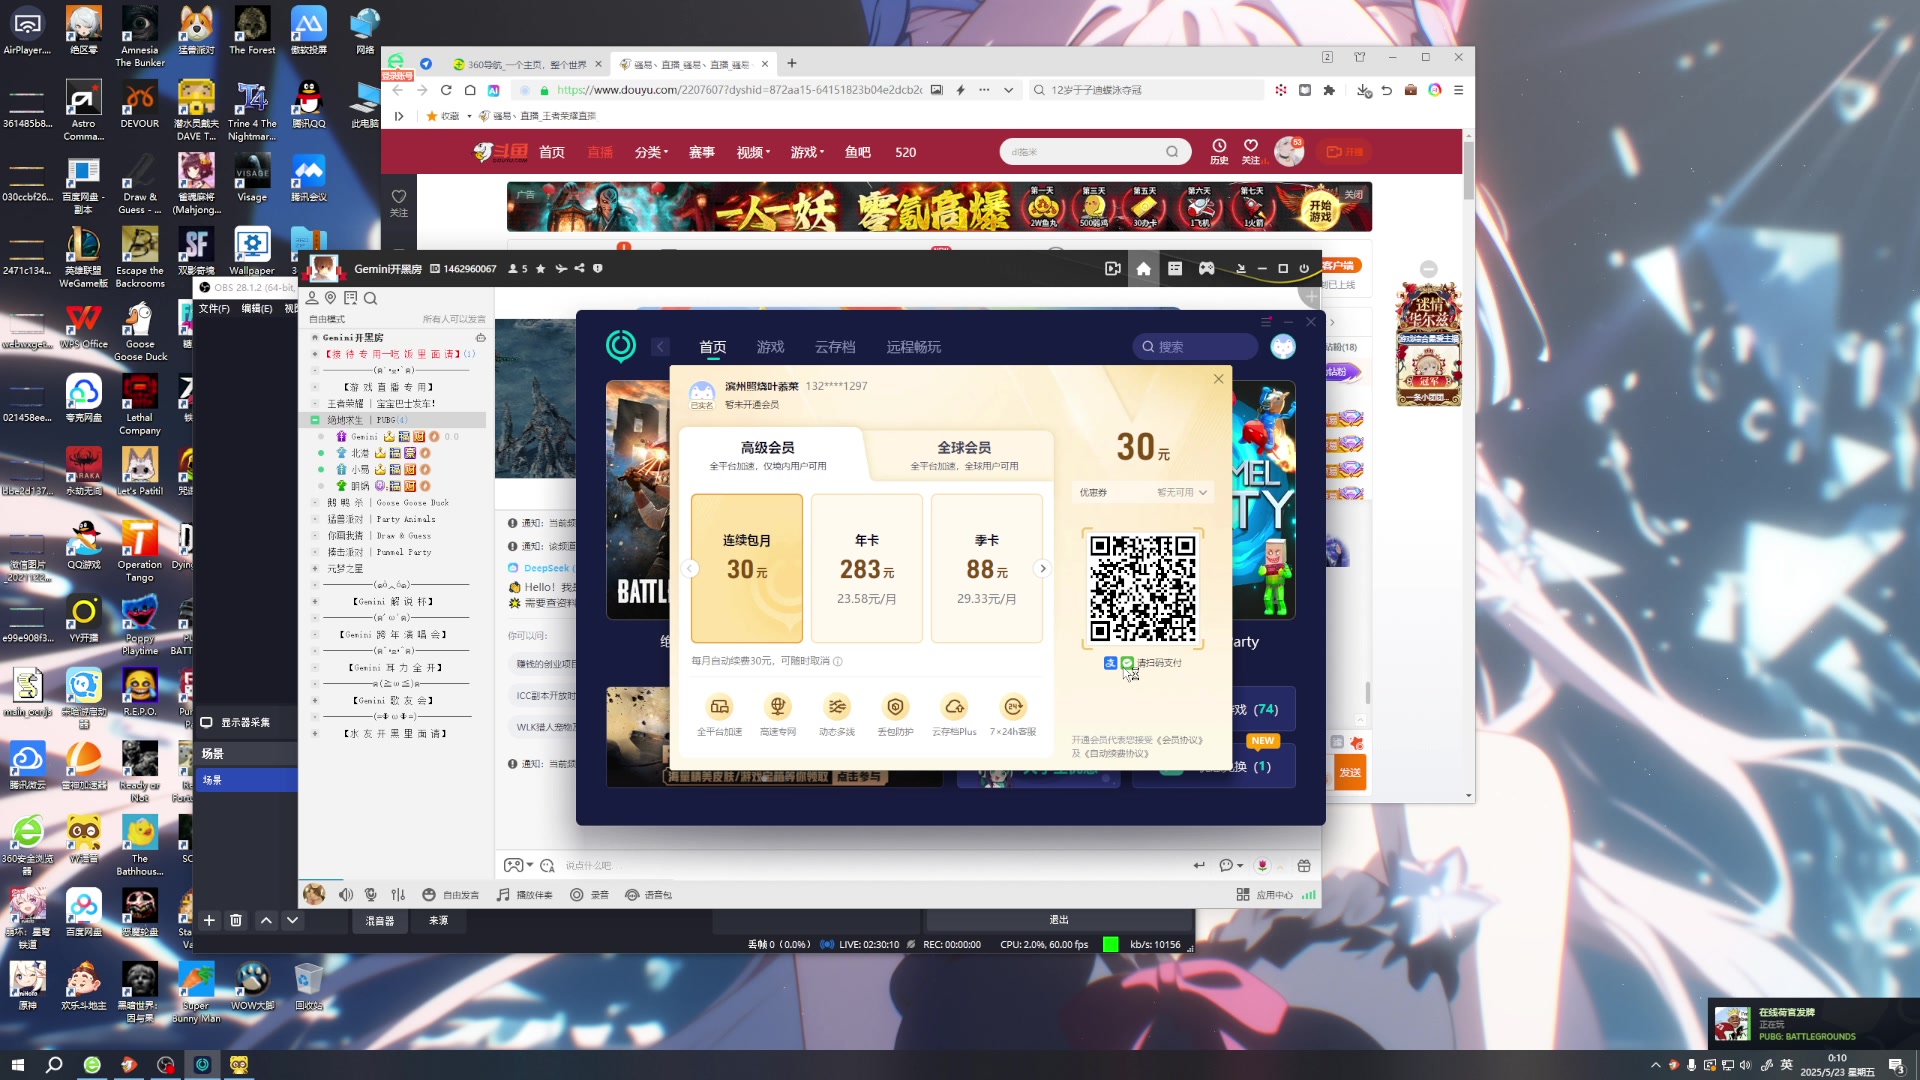Open OBS 编辑(E) menu
The image size is (1920, 1080).
coord(256,309)
